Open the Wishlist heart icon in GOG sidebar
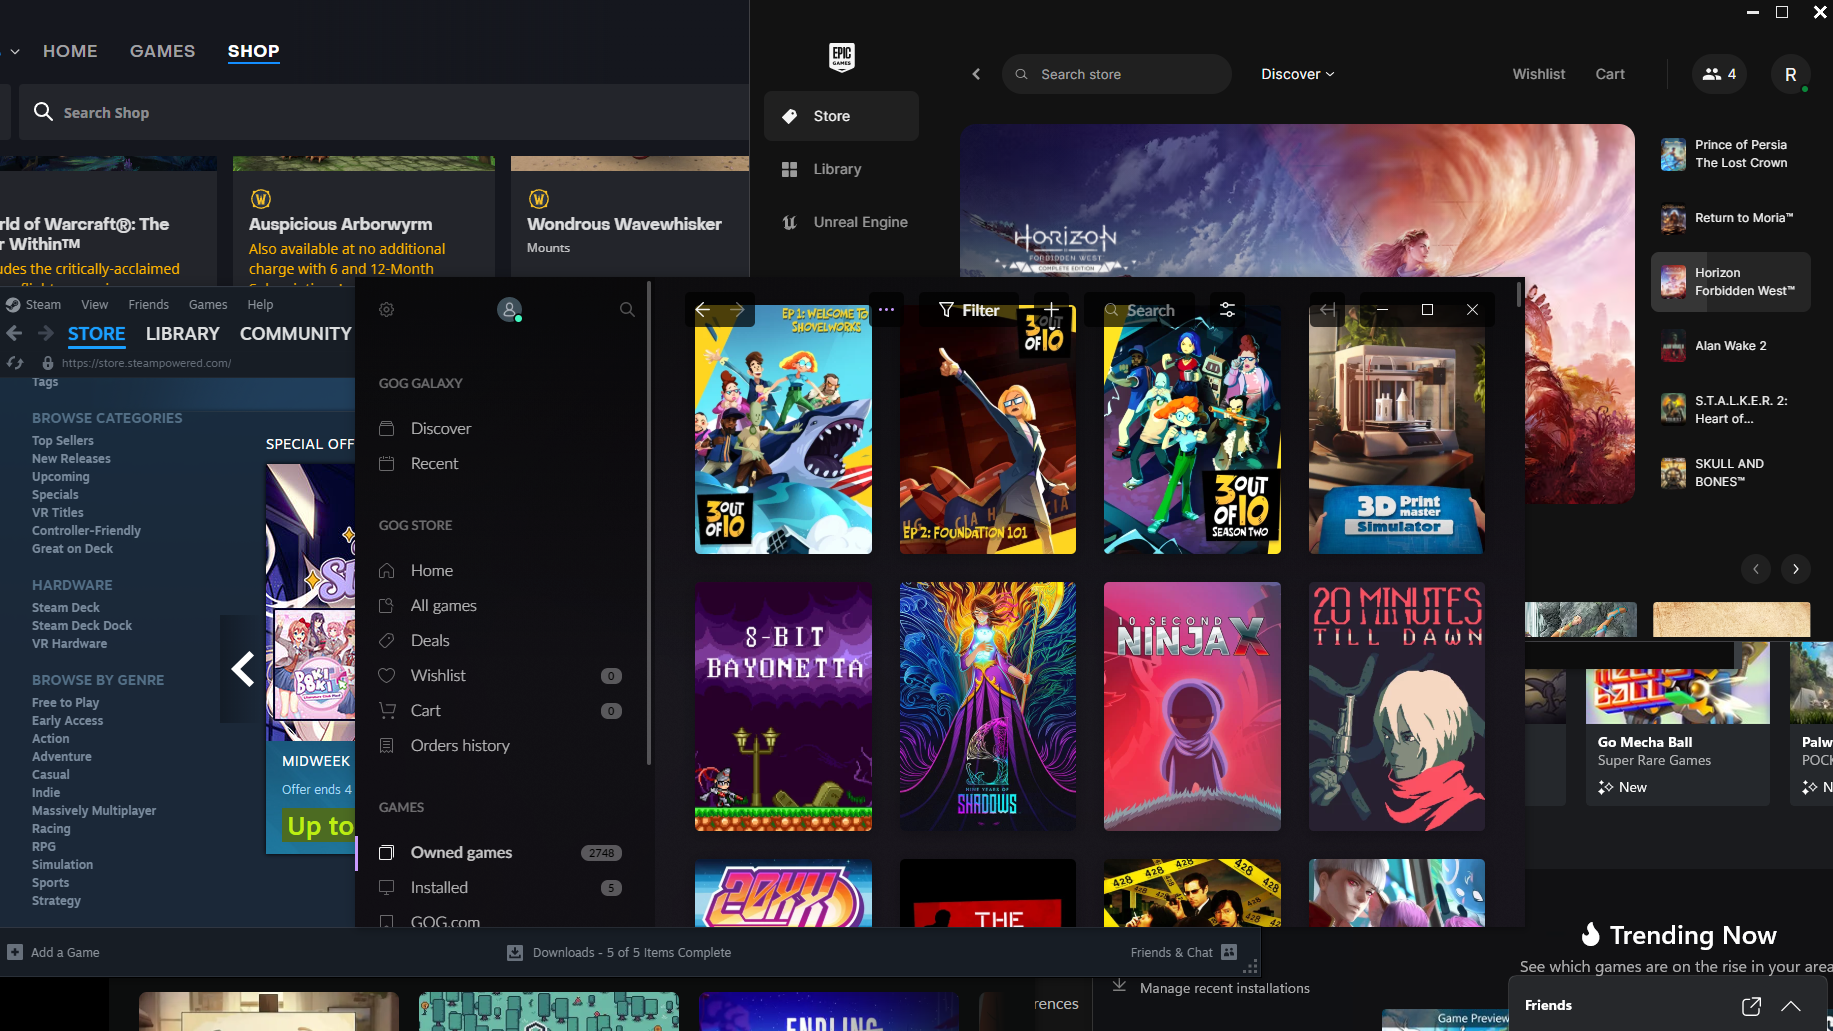This screenshot has width=1833, height=1031. coord(387,675)
